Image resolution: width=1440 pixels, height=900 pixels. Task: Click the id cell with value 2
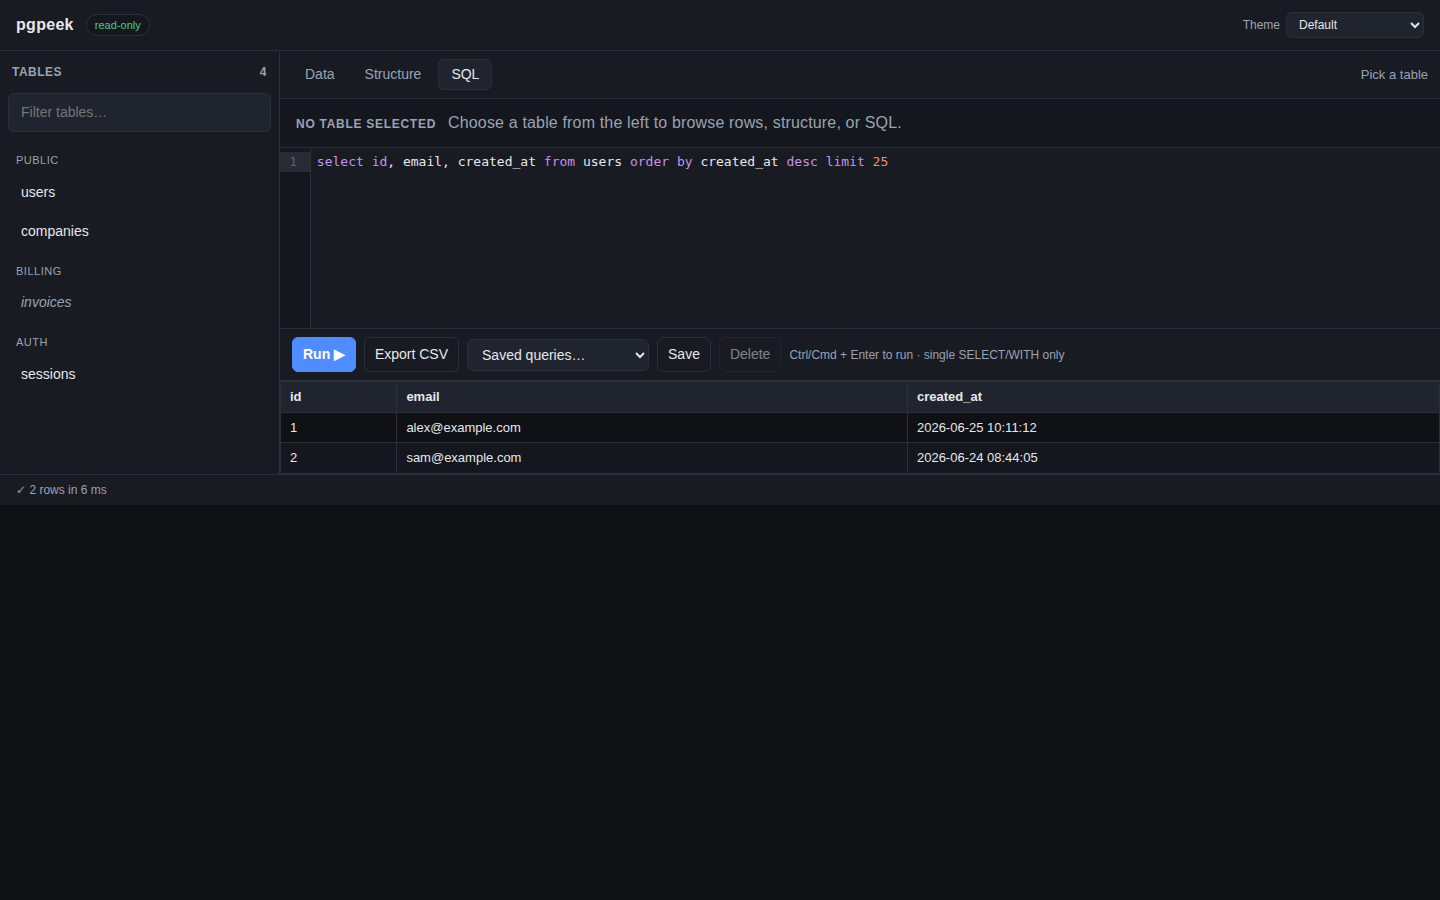(338, 458)
